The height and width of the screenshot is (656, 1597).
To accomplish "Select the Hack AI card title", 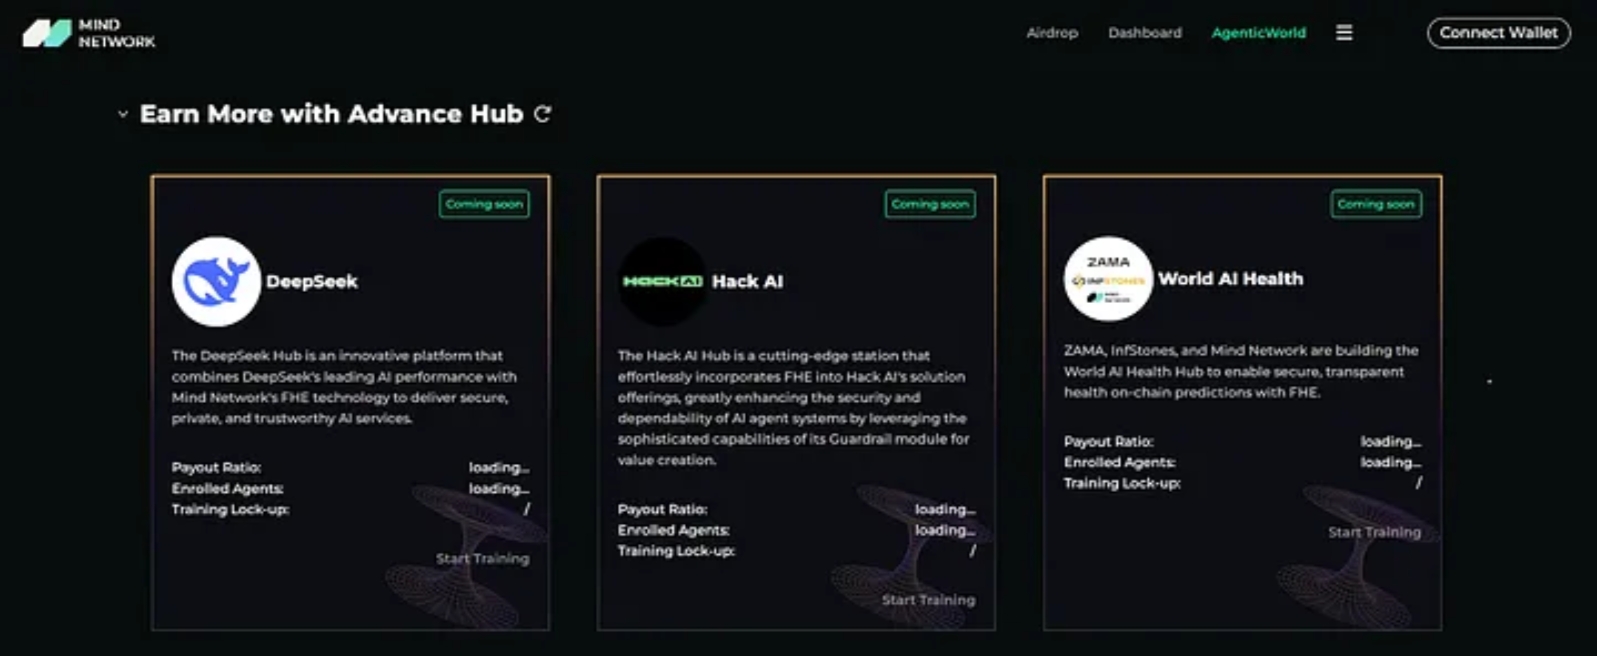I will (x=748, y=282).
